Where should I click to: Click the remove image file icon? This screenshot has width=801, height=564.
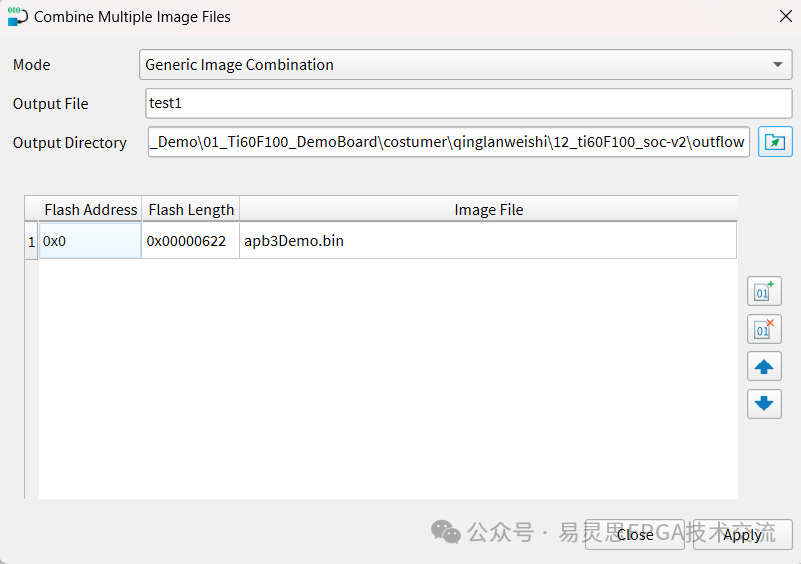764,328
